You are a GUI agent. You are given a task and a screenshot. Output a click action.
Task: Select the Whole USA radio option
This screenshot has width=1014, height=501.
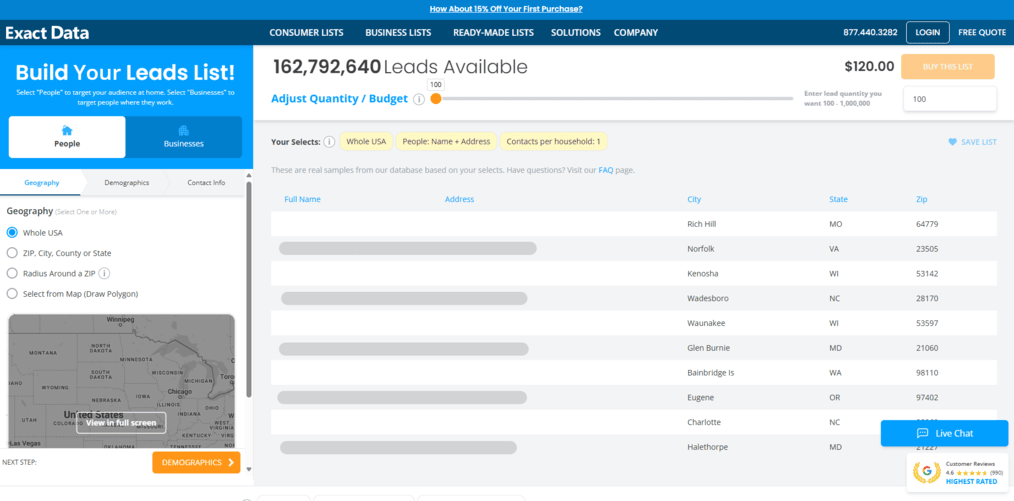point(12,233)
